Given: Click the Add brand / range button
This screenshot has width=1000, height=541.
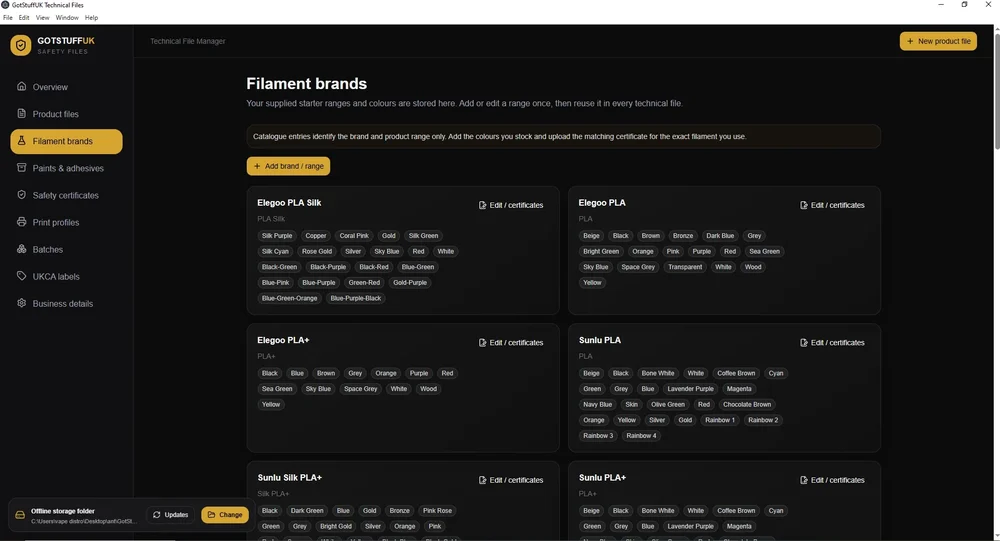Looking at the screenshot, I should pyautogui.click(x=288, y=166).
